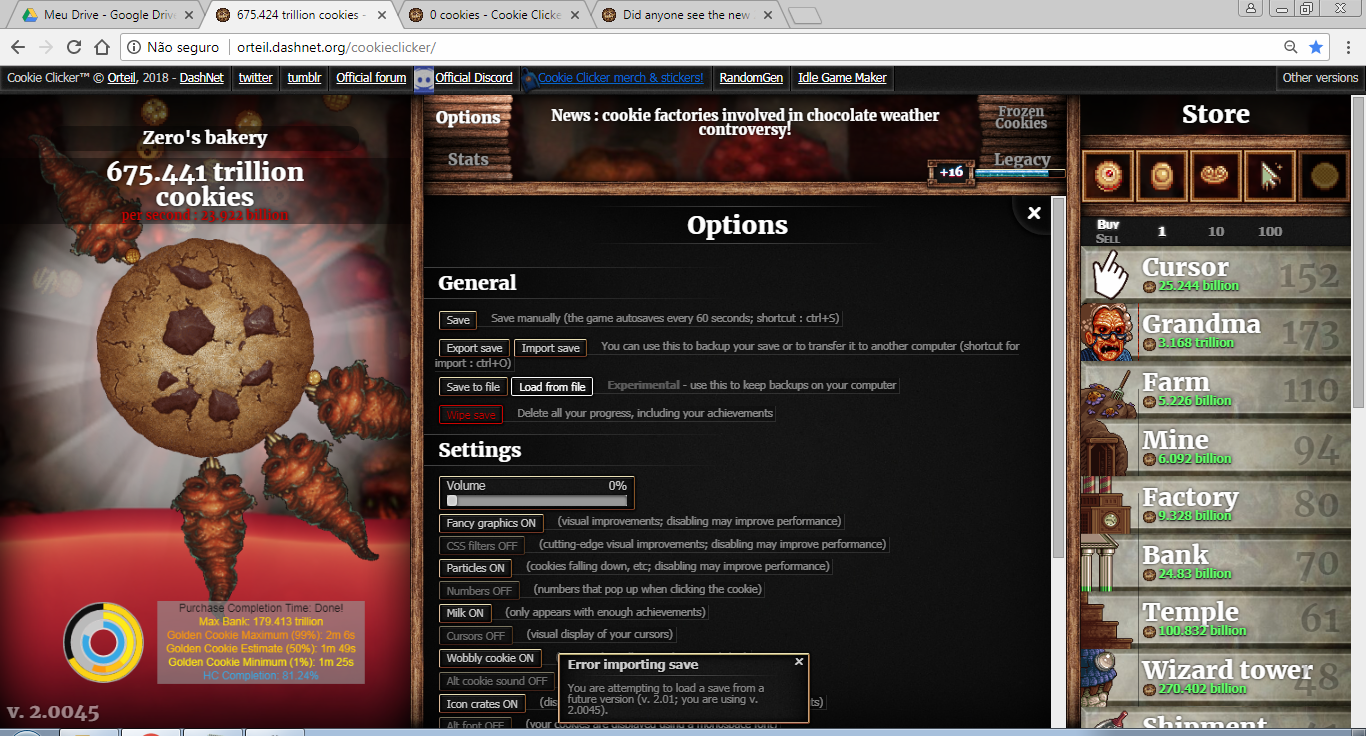This screenshot has height=736, width=1366.
Task: Purchase a Mine building
Action: point(1214,448)
